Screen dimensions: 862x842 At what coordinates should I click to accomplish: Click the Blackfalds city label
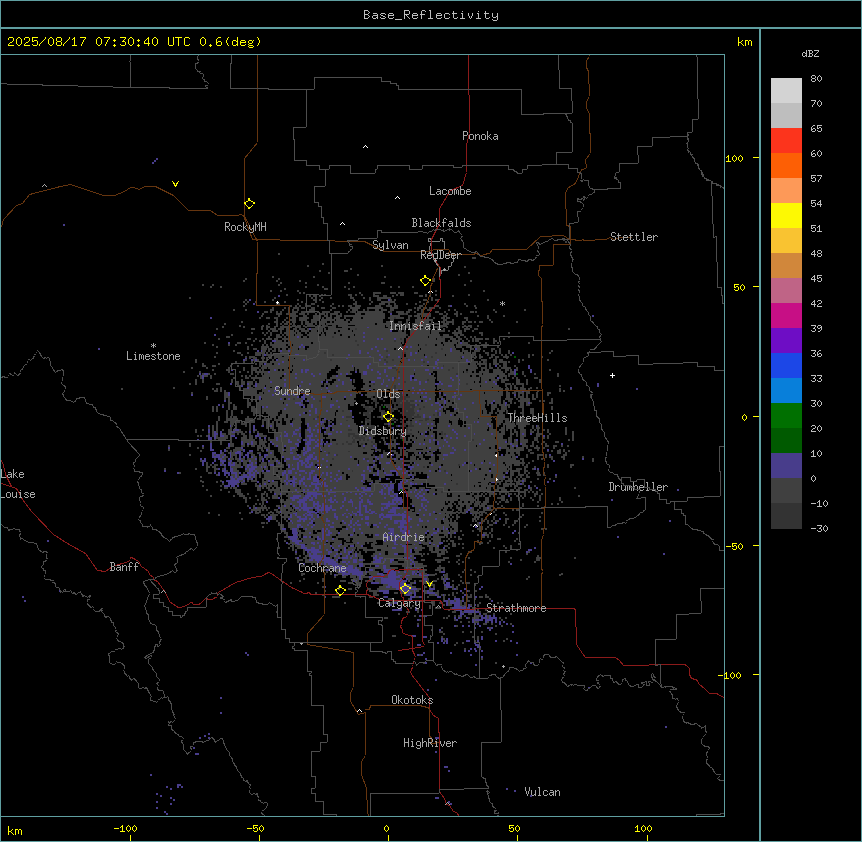441,223
